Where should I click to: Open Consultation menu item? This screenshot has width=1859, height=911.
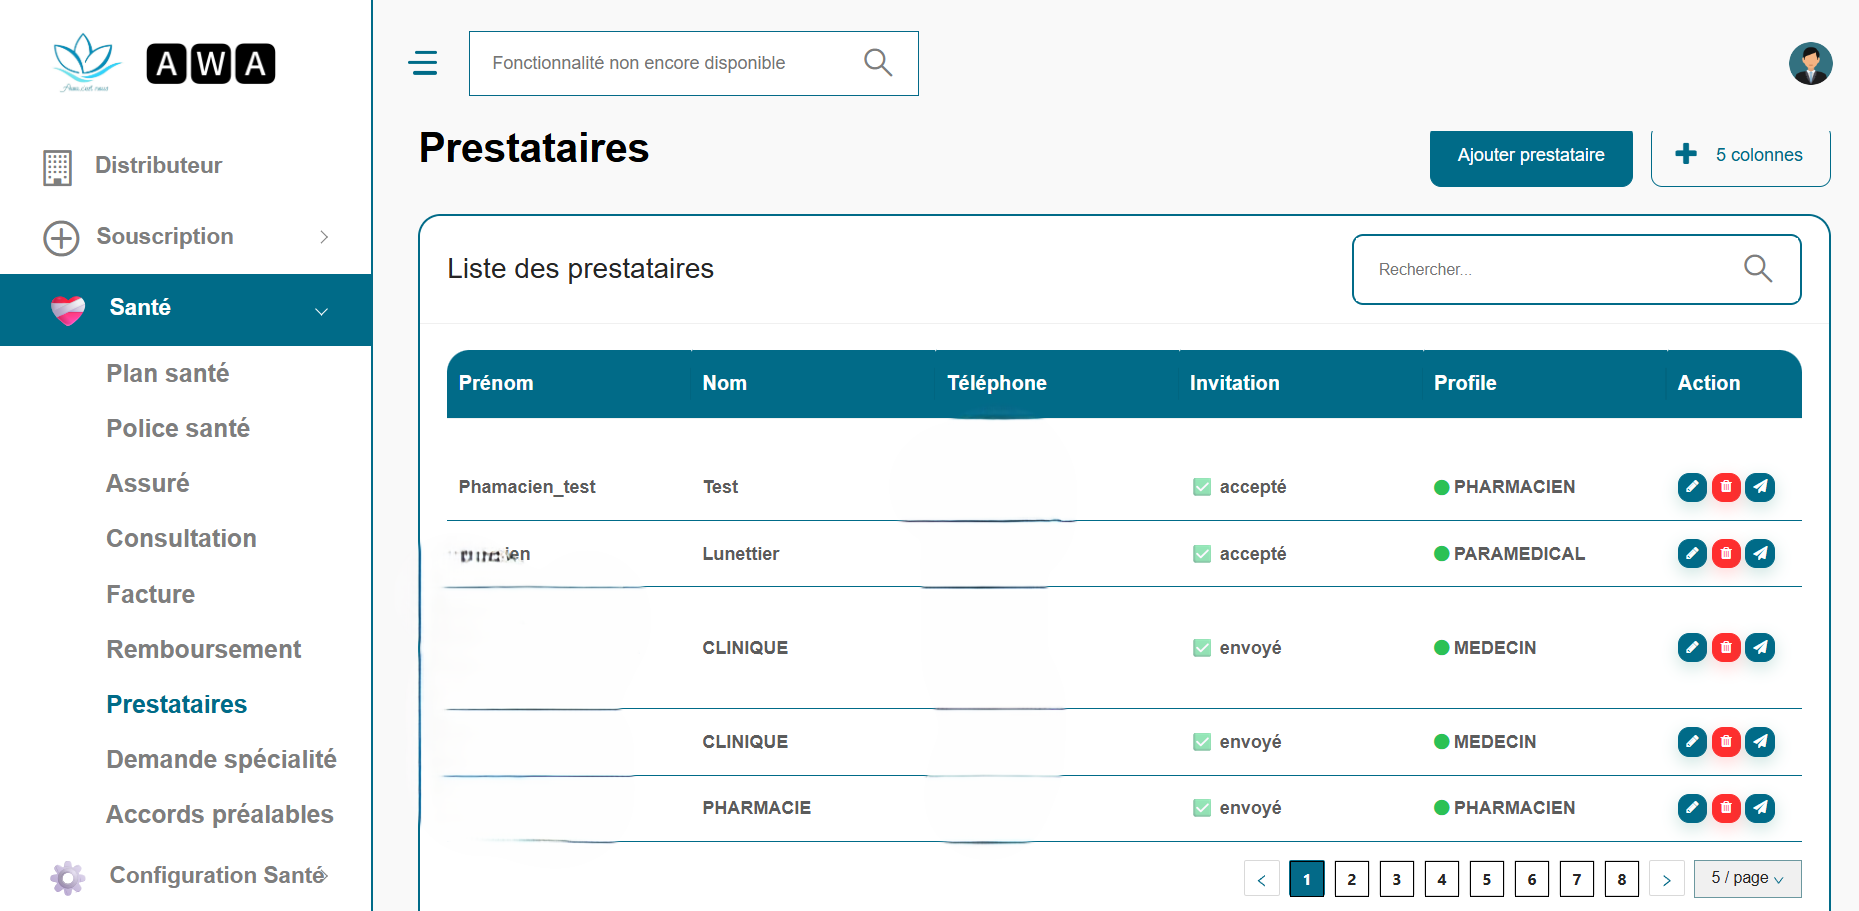click(181, 538)
